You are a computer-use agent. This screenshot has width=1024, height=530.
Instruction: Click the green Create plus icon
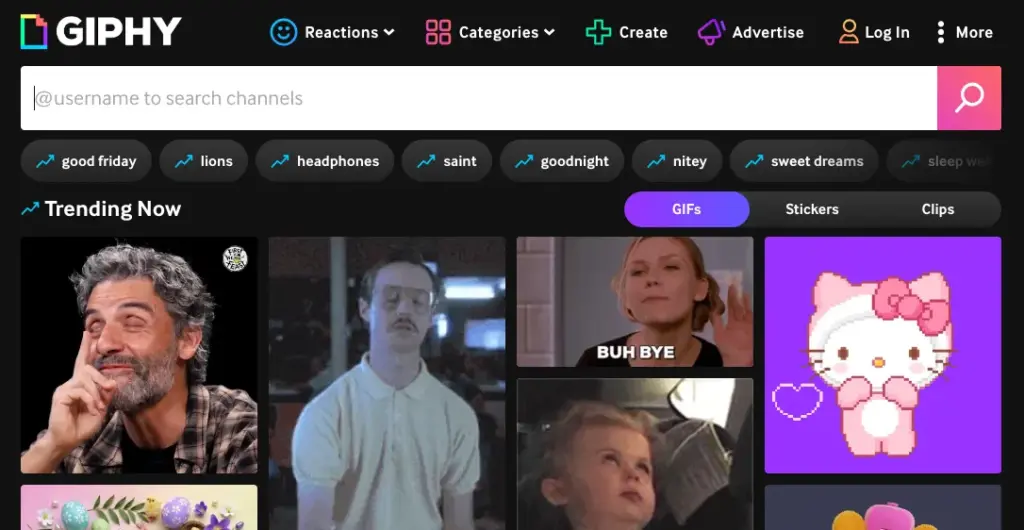pyautogui.click(x=598, y=32)
